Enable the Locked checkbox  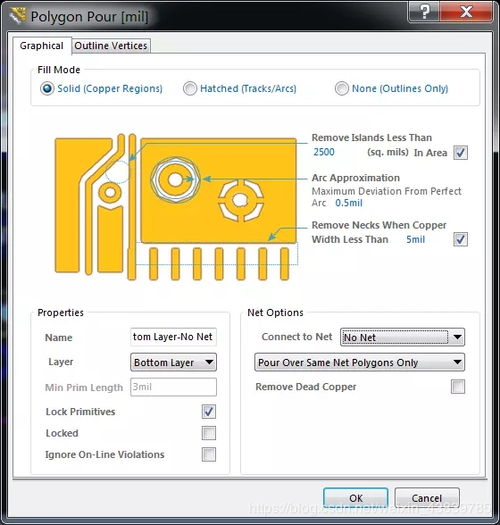point(209,433)
